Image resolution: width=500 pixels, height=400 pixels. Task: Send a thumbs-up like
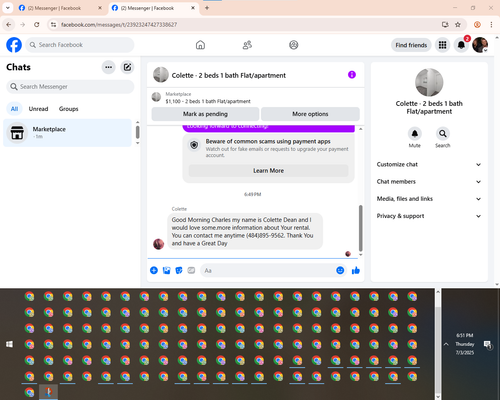tap(356, 270)
